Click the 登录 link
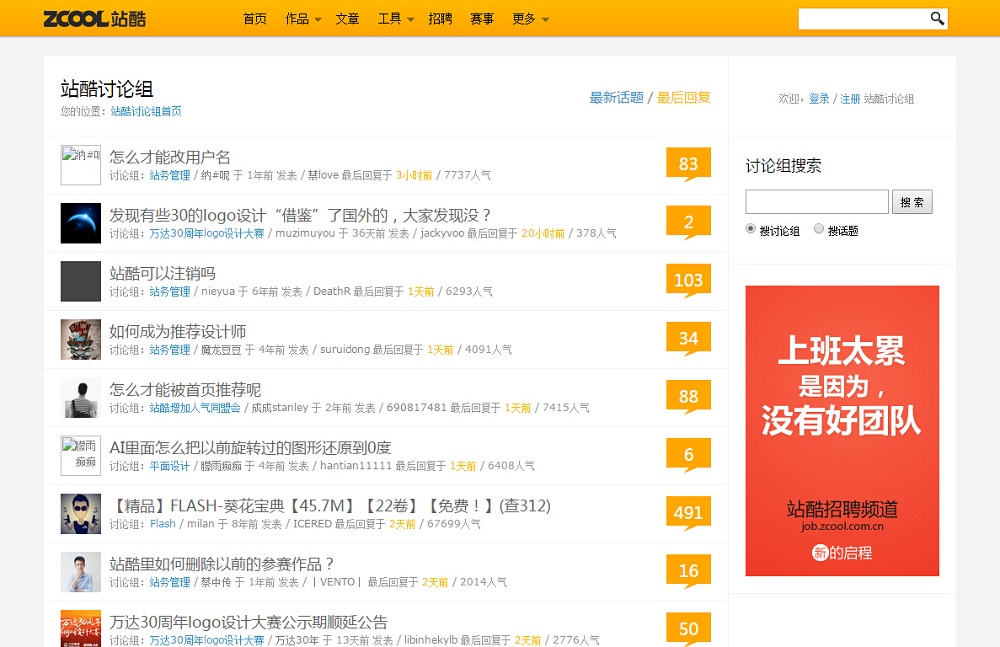Screen dimensions: 1000x647 point(819,99)
